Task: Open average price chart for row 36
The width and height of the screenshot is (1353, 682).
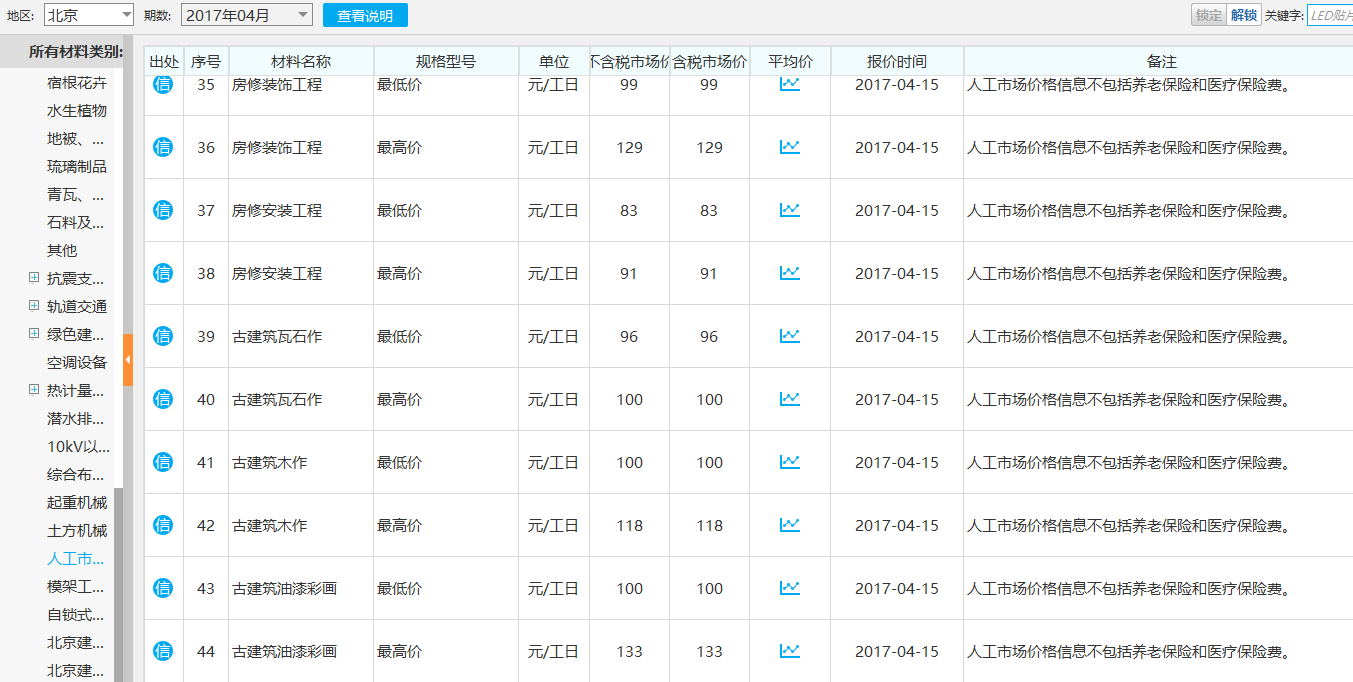Action: click(790, 147)
